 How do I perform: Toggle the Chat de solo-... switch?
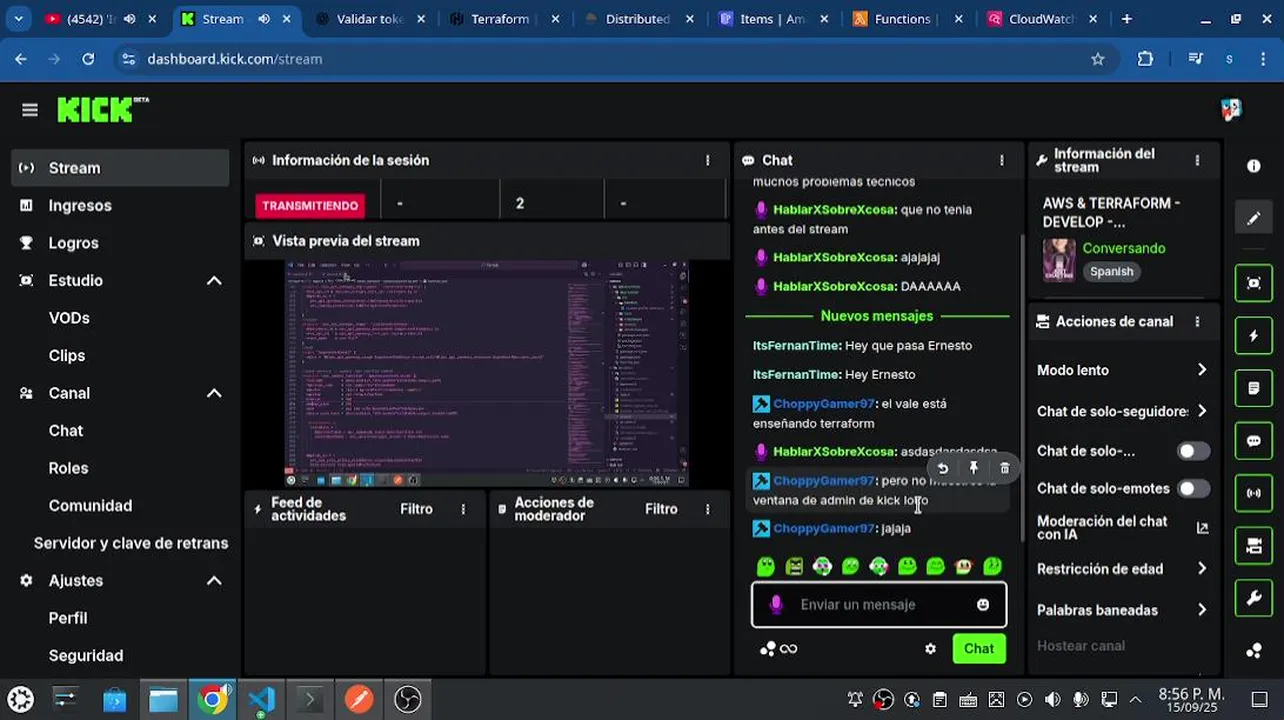[1192, 451]
